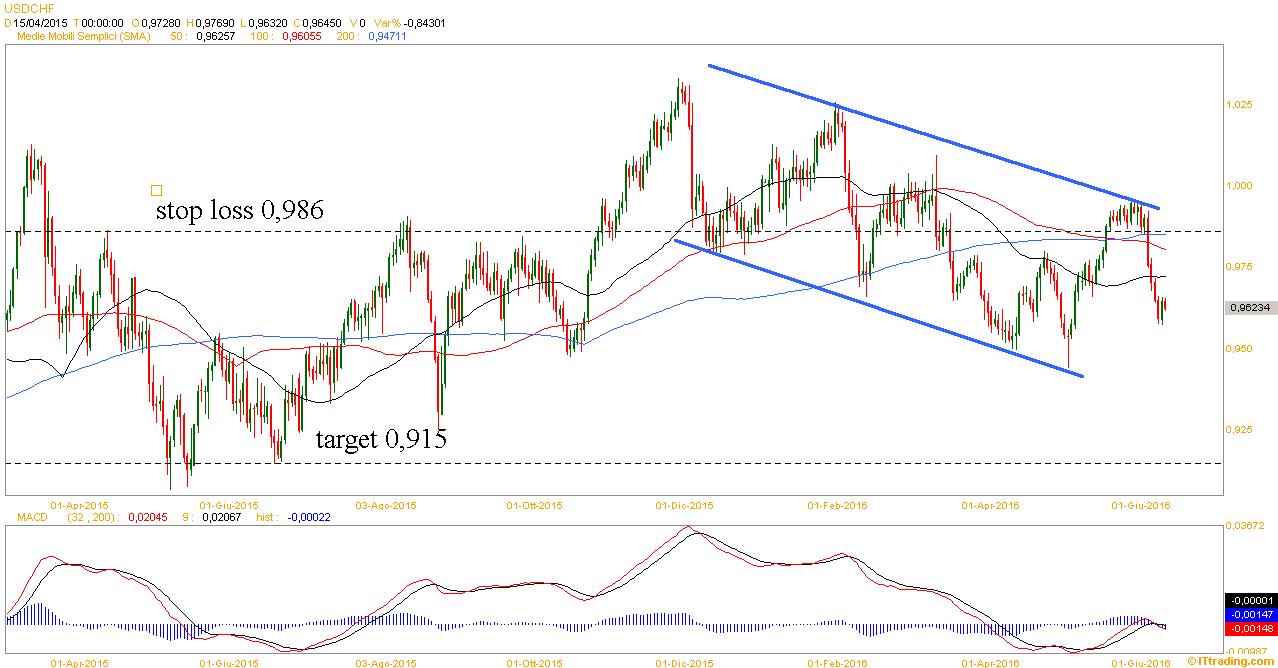The height and width of the screenshot is (668, 1278).
Task: Click the 01-Dic-2015 date marker on price chart axis
Action: (685, 506)
